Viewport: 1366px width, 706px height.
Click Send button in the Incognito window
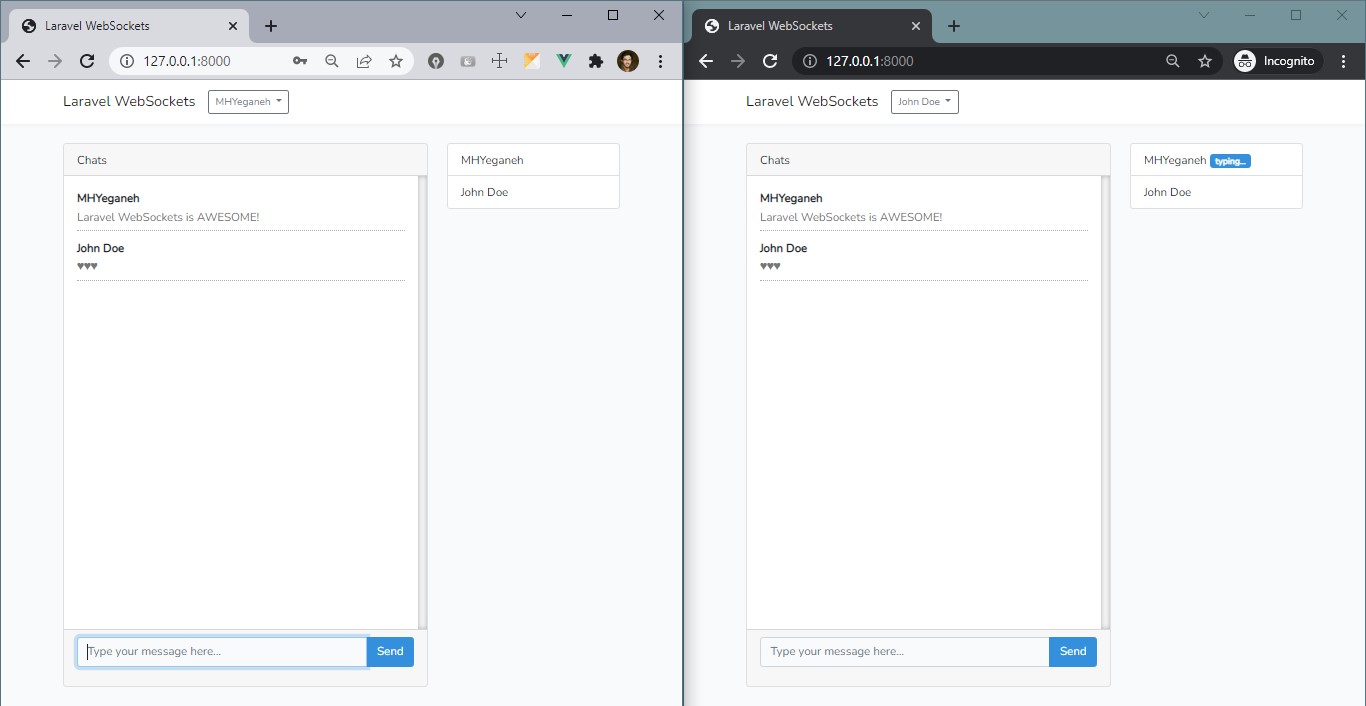(x=1073, y=652)
